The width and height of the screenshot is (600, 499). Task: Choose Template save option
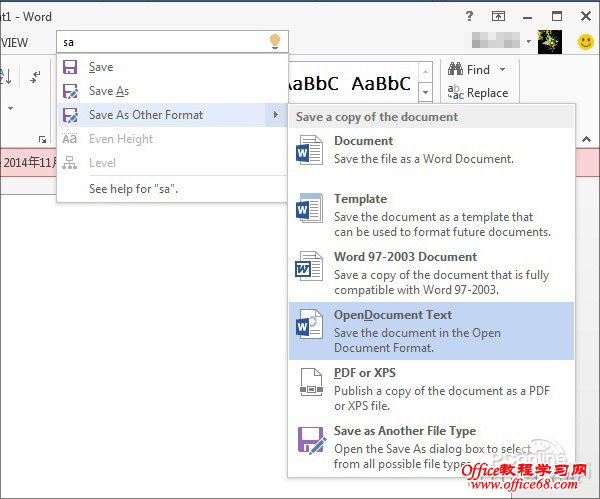pos(432,215)
